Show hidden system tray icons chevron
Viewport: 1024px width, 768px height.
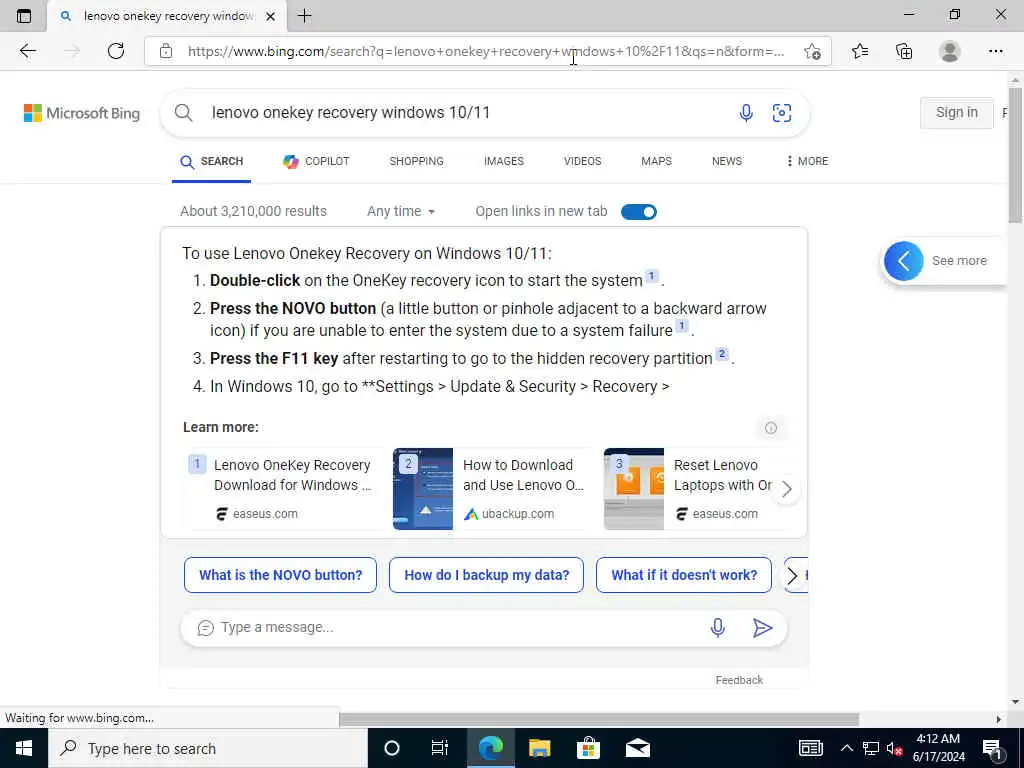(x=846, y=749)
